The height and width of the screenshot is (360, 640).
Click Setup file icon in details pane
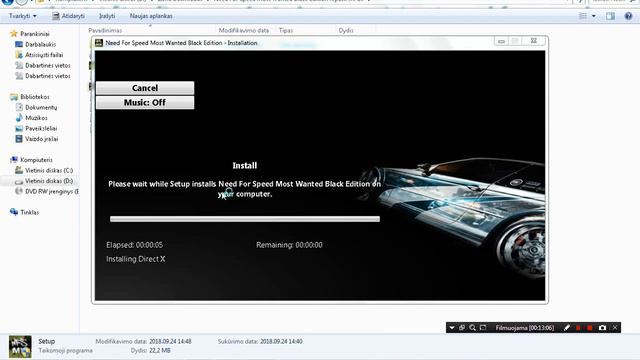click(20, 347)
